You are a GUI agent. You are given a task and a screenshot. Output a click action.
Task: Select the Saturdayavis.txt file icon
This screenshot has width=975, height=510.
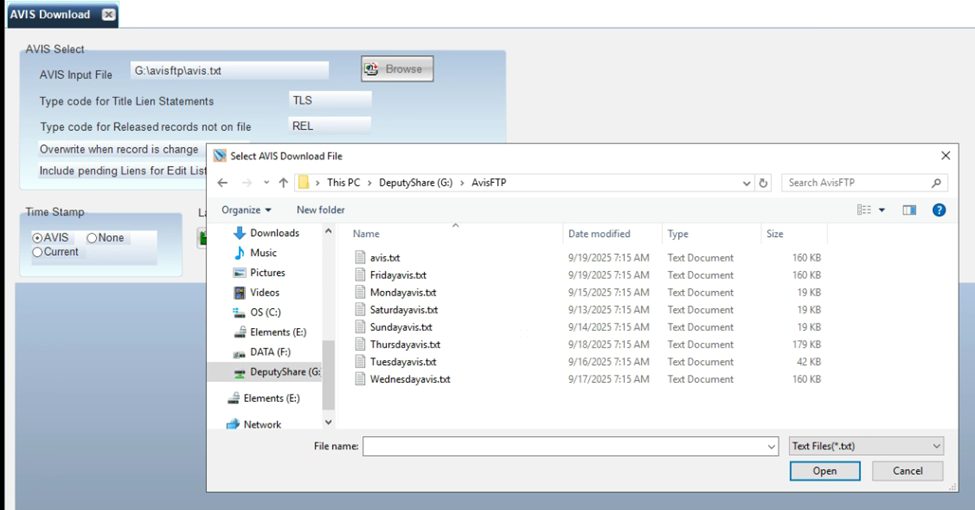click(x=360, y=310)
